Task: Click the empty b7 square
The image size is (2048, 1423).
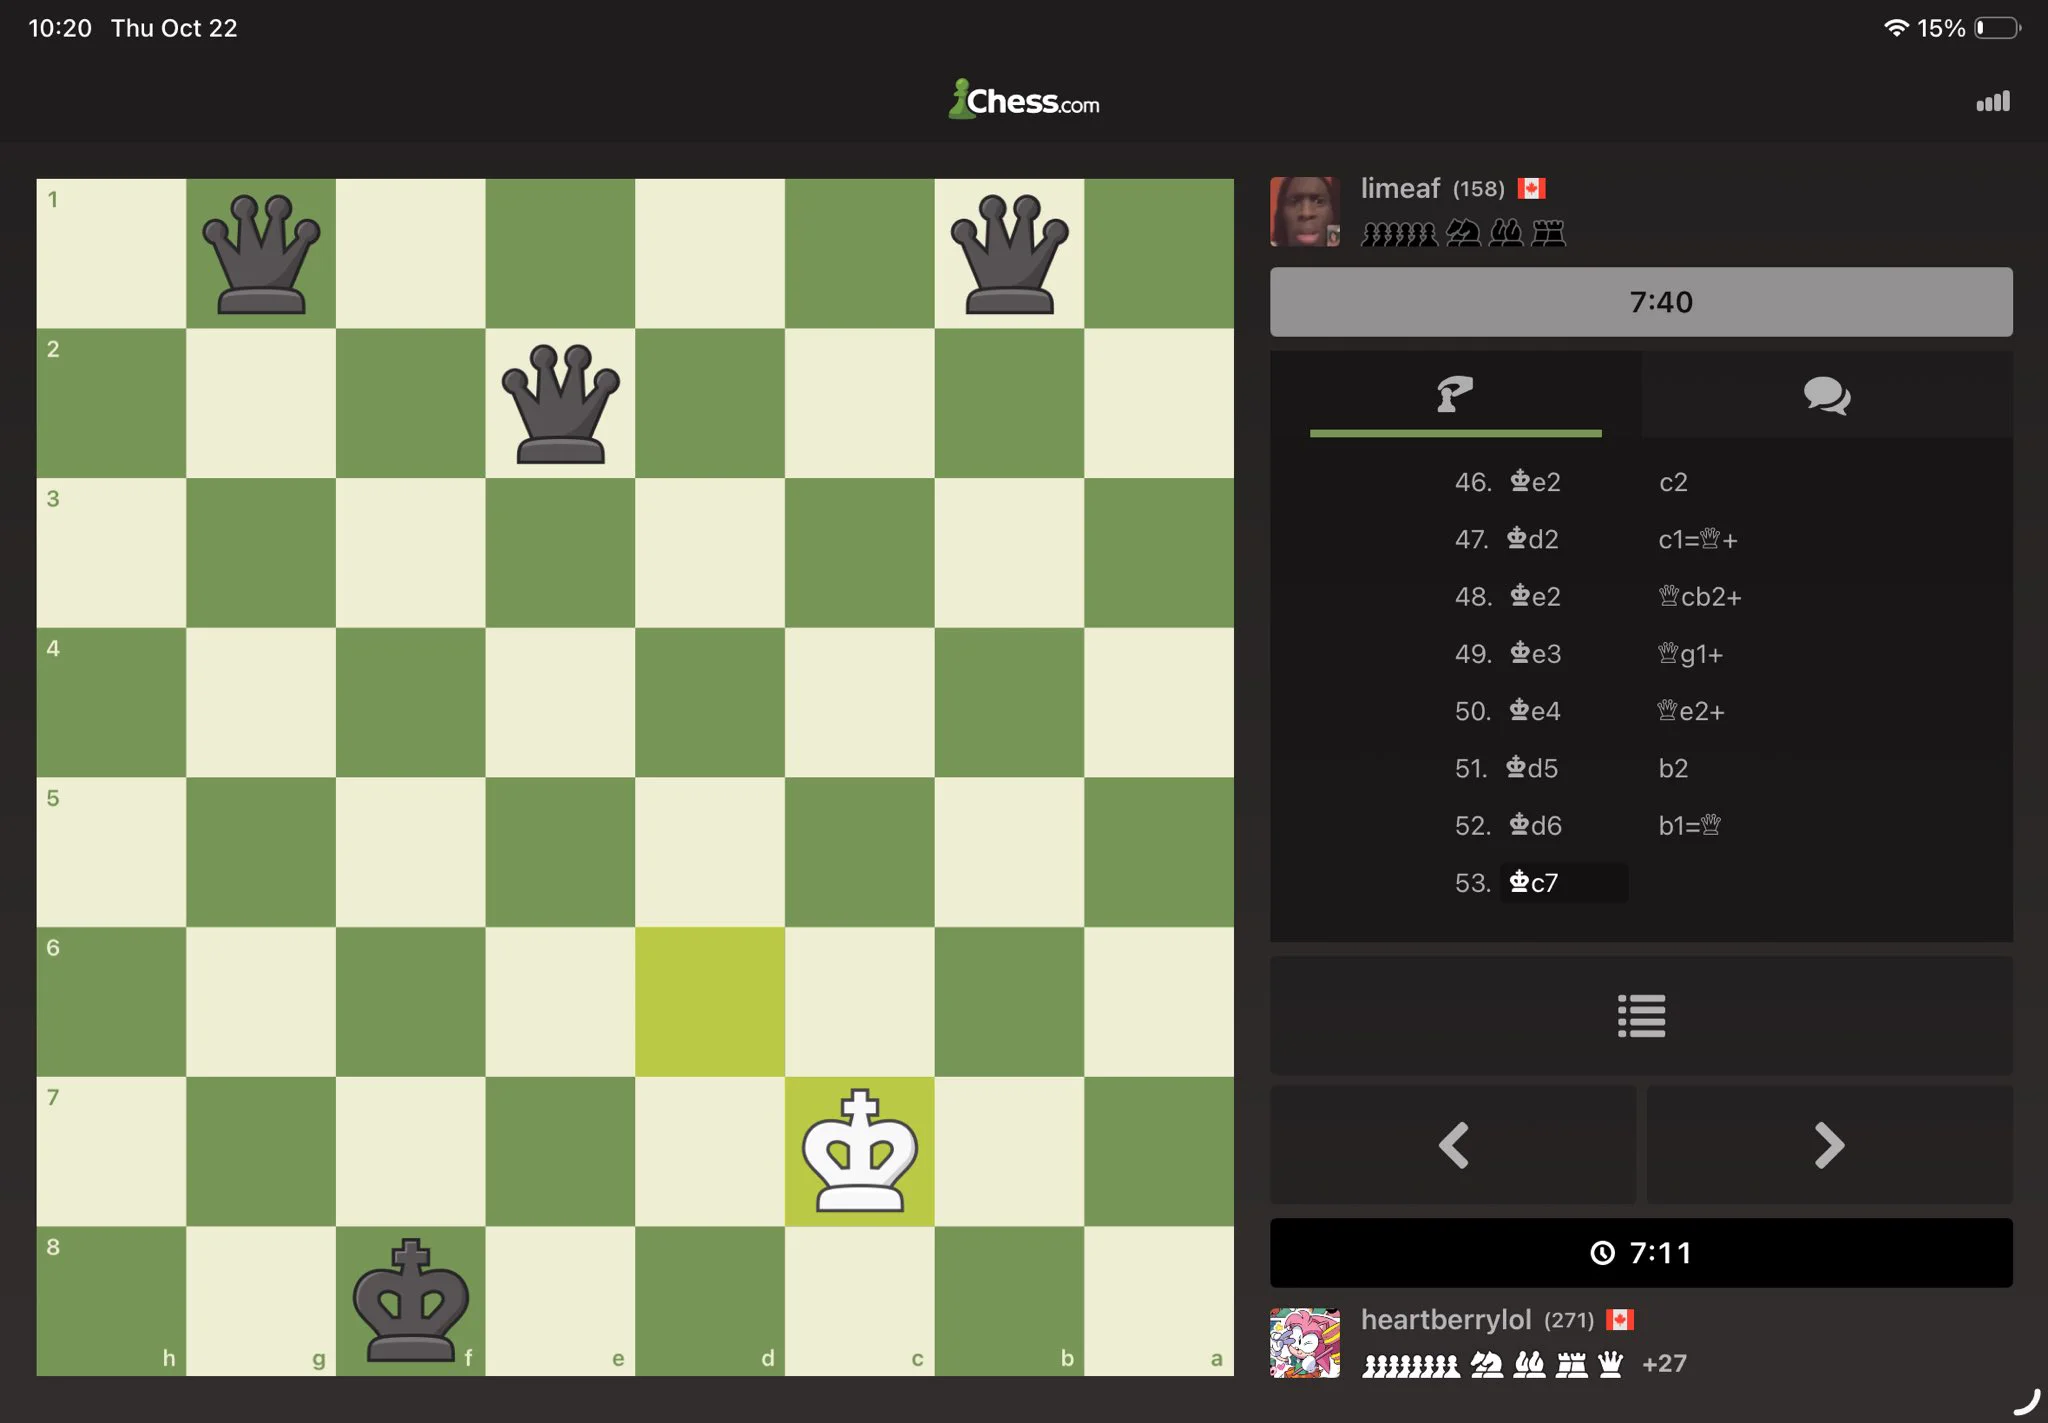Action: 1009,1151
